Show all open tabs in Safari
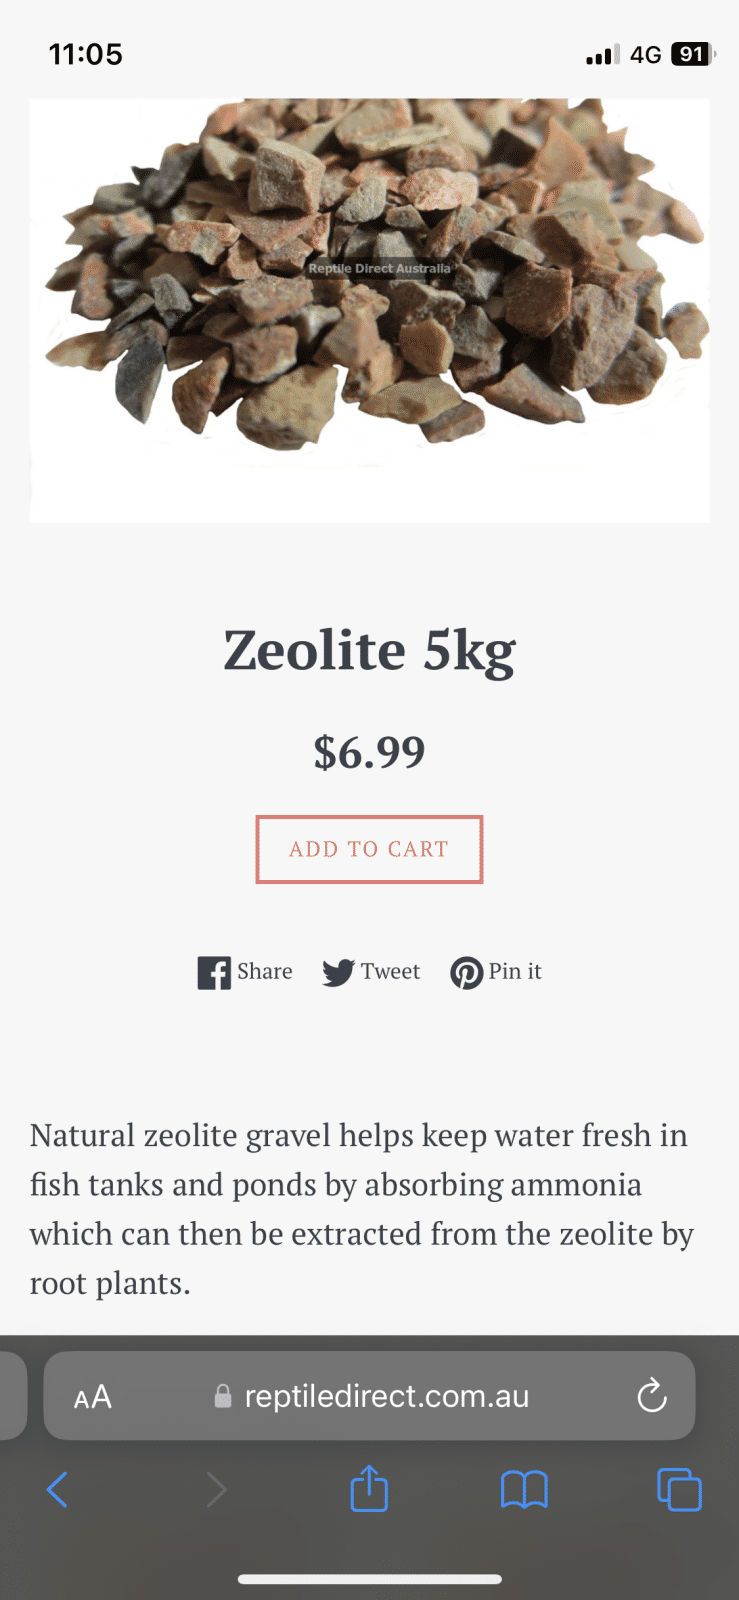Viewport: 739px width, 1600px height. [x=679, y=1490]
